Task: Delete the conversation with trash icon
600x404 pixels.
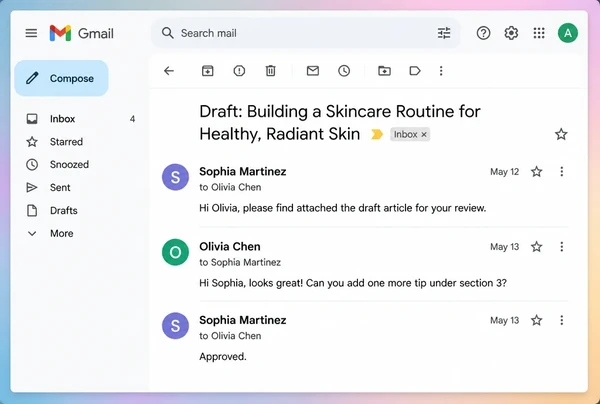Action: tap(271, 71)
